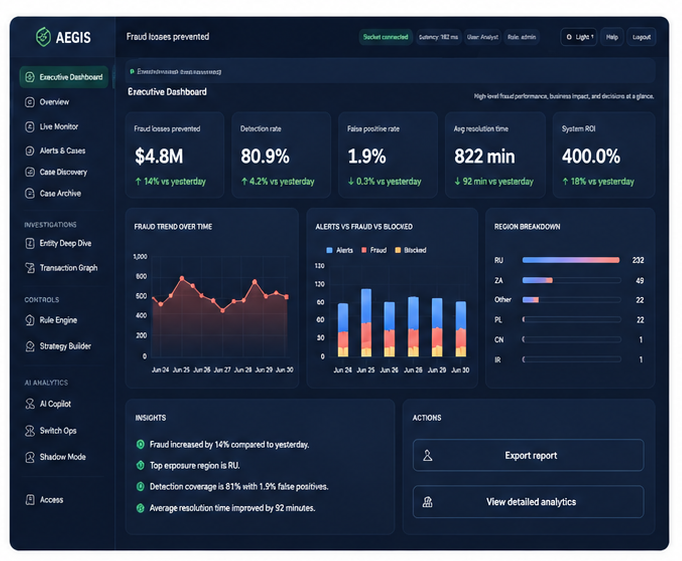Viewport: 682px width, 561px height.
Task: Open Alerts & Cases icon in sidebar
Action: tap(30, 151)
